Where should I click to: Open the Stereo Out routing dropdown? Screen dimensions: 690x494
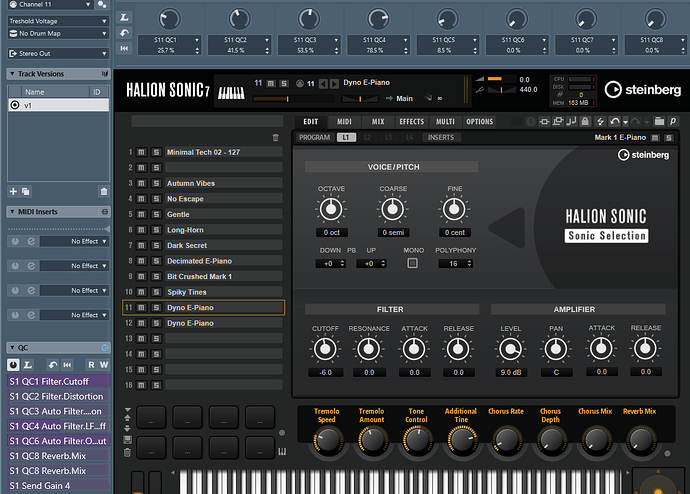(x=58, y=53)
